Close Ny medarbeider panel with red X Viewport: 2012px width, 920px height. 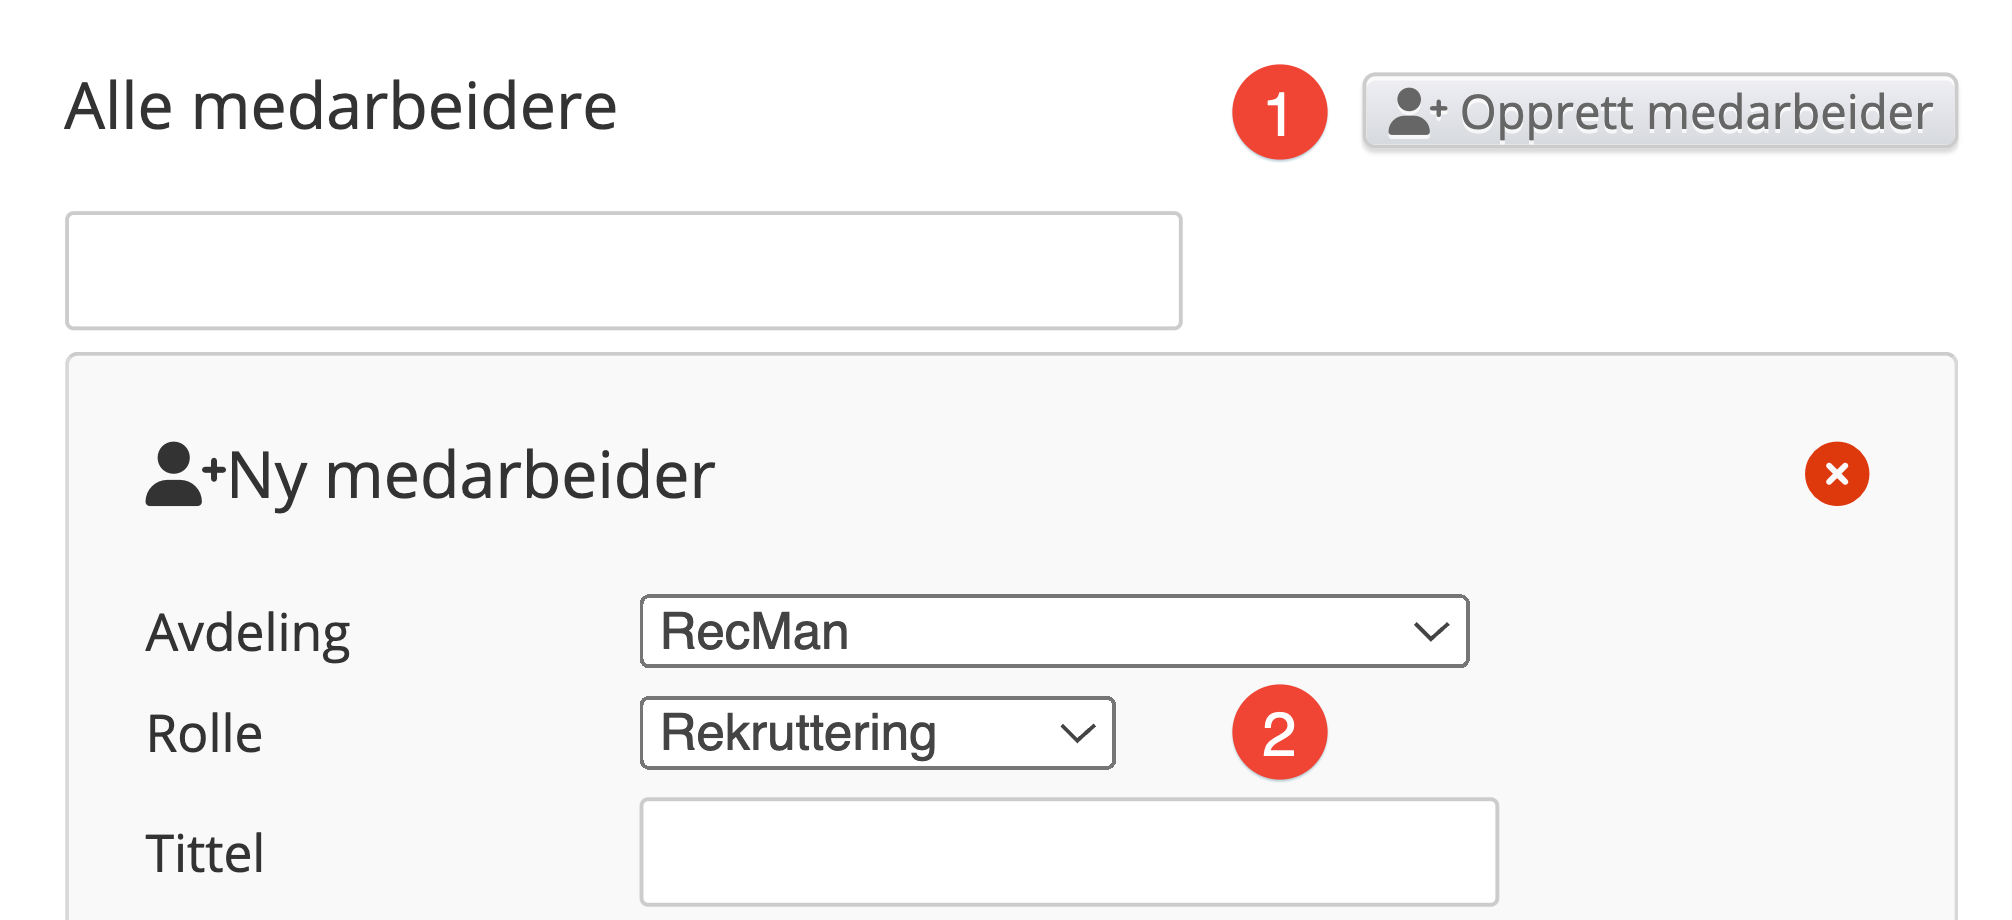point(1836,474)
